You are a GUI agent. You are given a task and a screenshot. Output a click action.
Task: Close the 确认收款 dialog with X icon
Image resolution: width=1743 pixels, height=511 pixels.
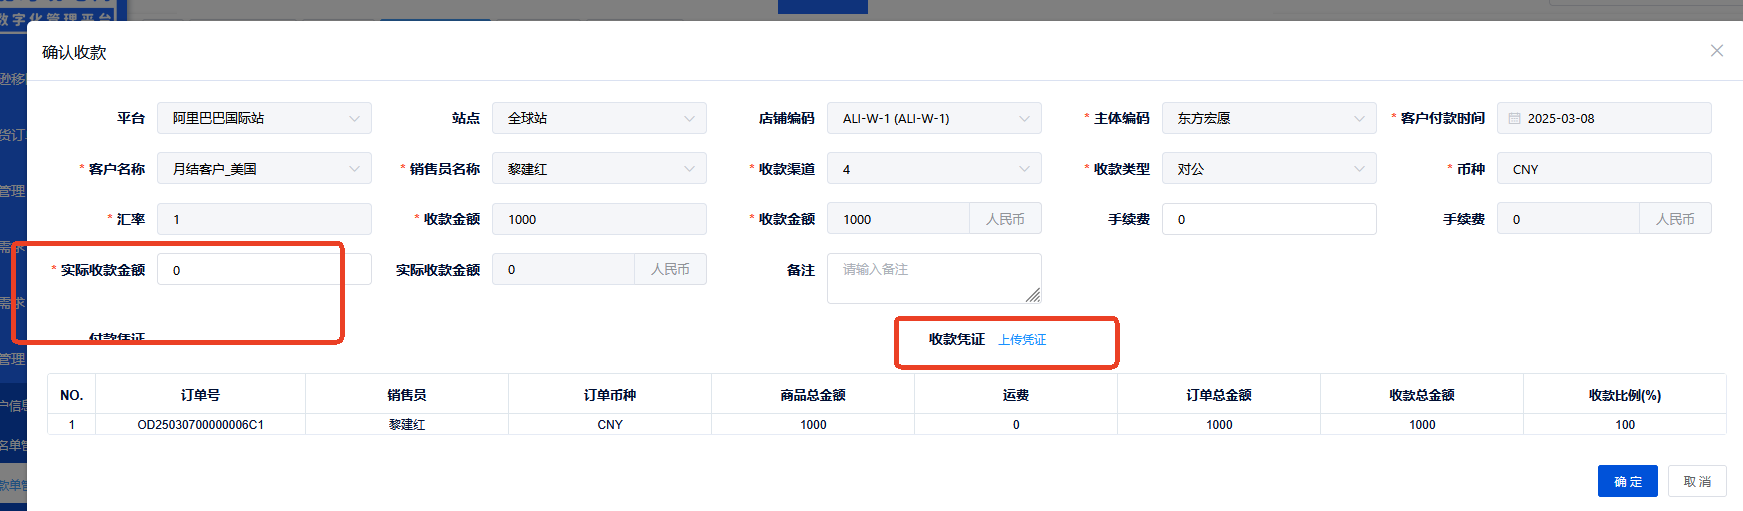pos(1716,51)
